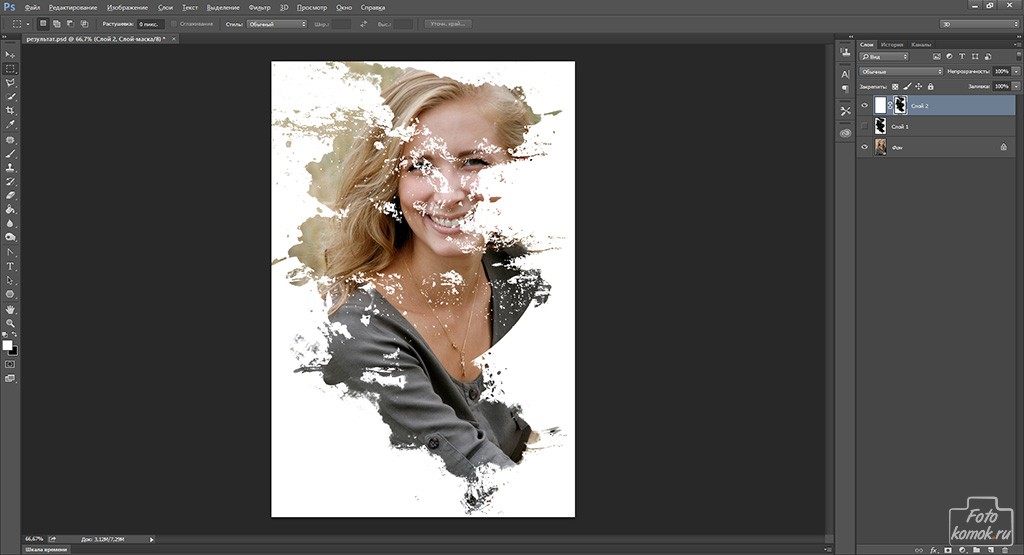Select the Eyedropper tool
The width and height of the screenshot is (1024, 555).
point(10,124)
